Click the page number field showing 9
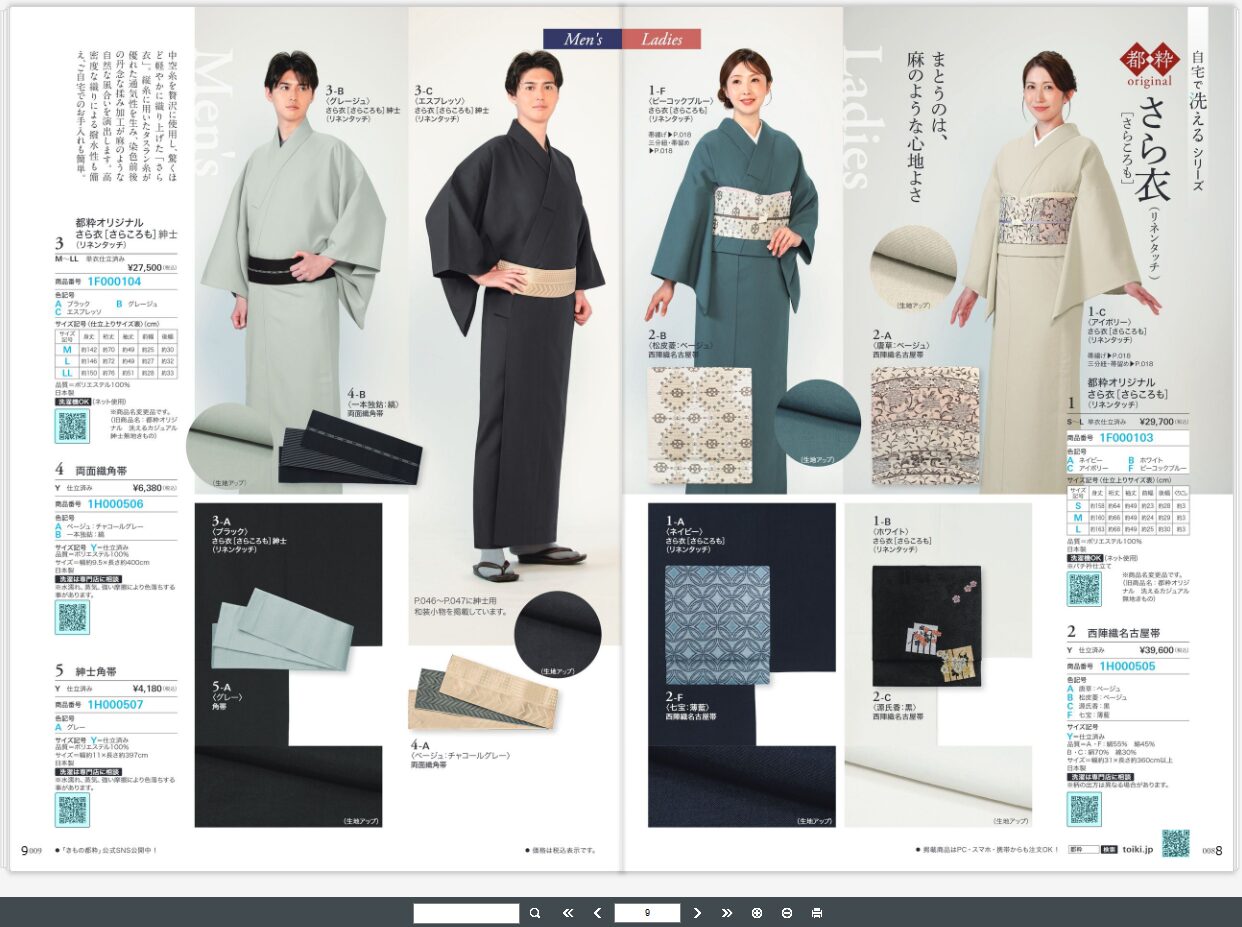This screenshot has width=1242, height=927. point(647,913)
